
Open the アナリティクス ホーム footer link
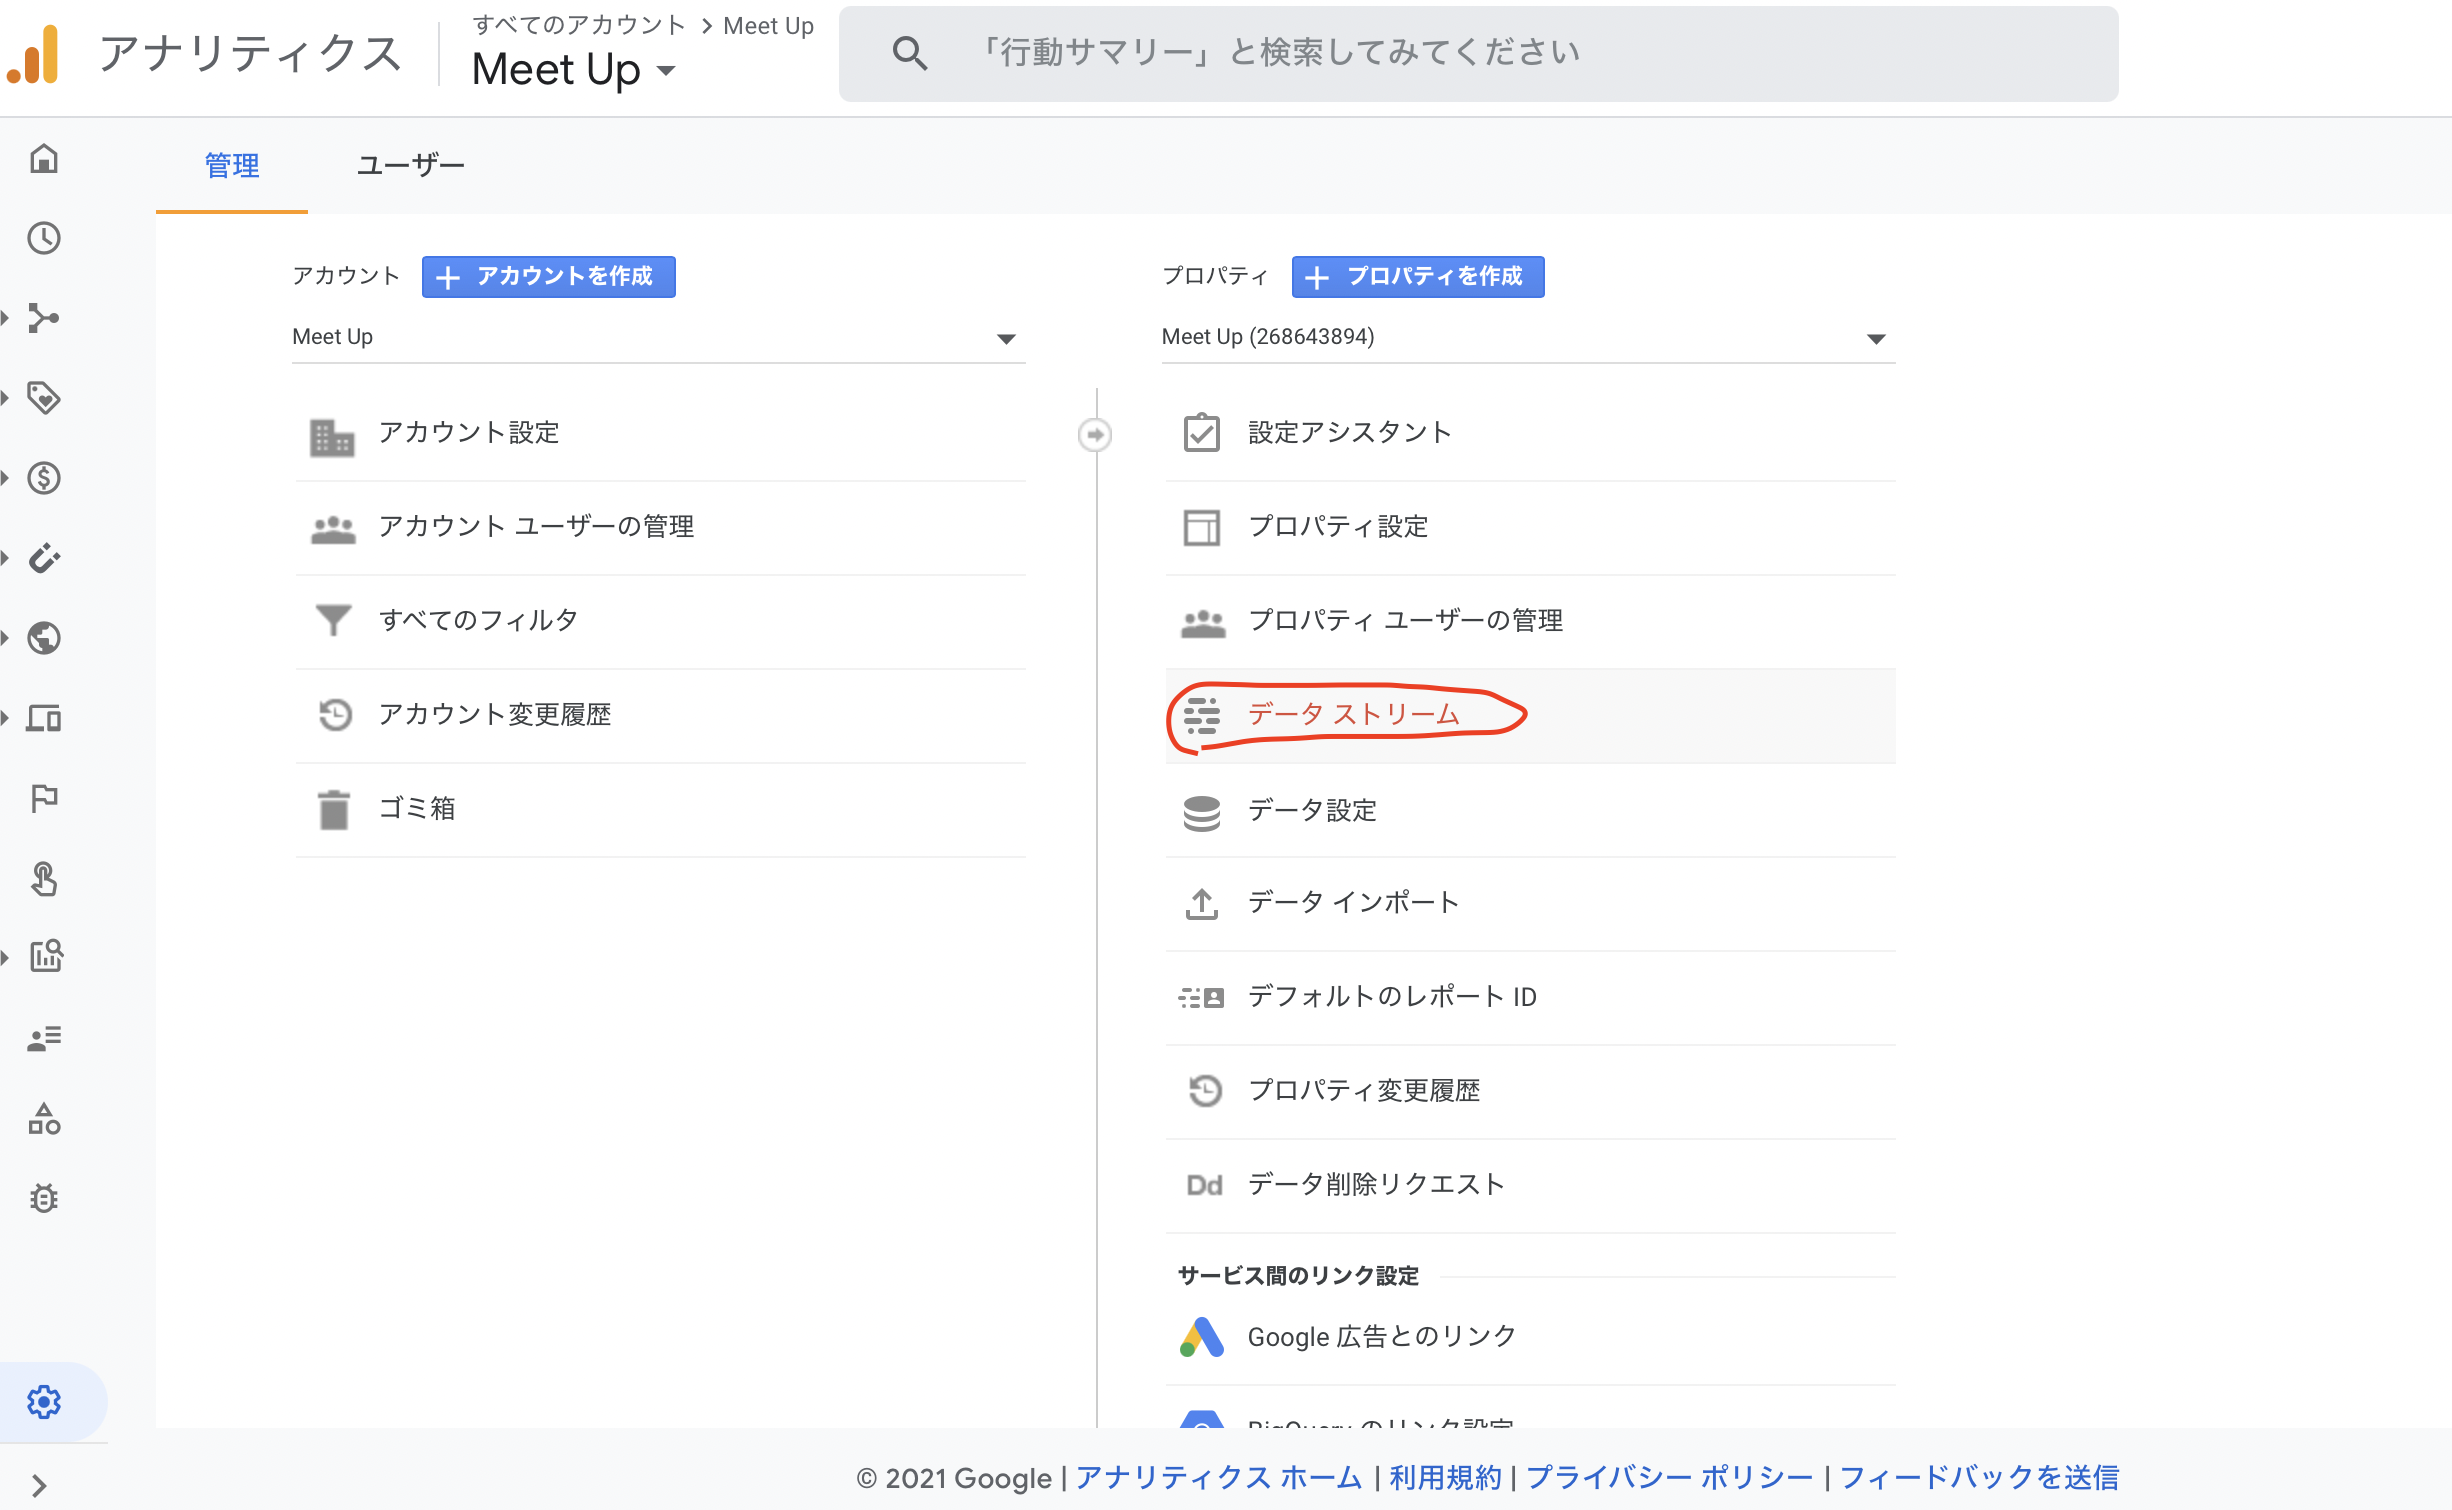[x=1219, y=1477]
